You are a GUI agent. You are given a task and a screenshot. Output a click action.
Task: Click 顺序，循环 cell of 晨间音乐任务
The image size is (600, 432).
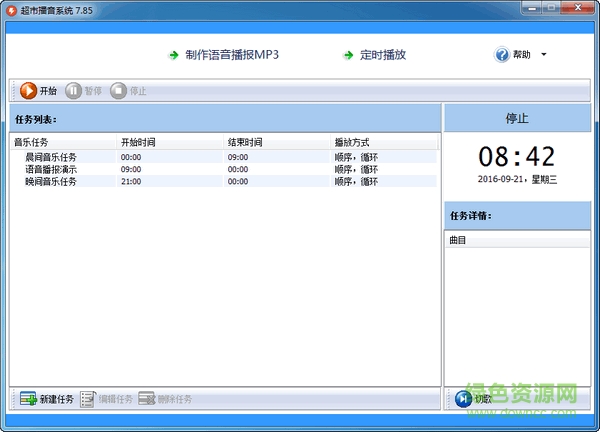[356, 157]
